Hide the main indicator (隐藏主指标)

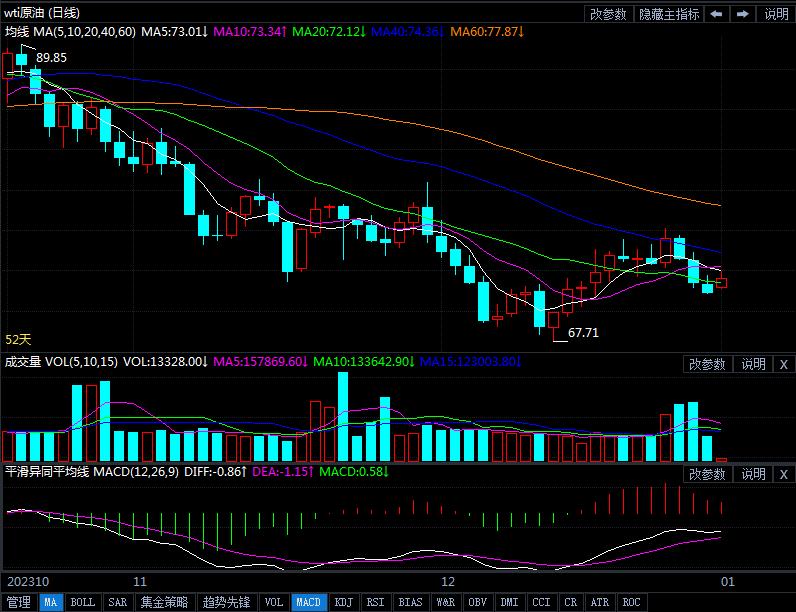669,14
